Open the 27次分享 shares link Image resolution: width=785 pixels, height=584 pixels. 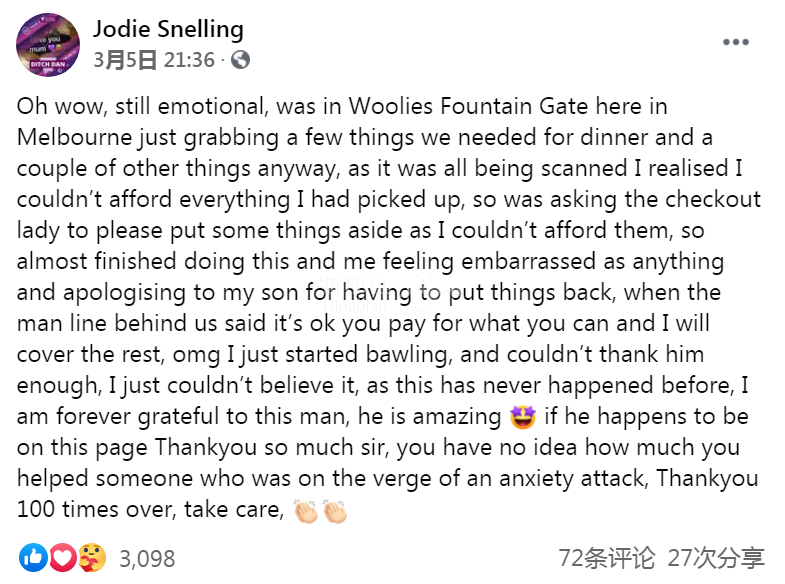[716, 558]
